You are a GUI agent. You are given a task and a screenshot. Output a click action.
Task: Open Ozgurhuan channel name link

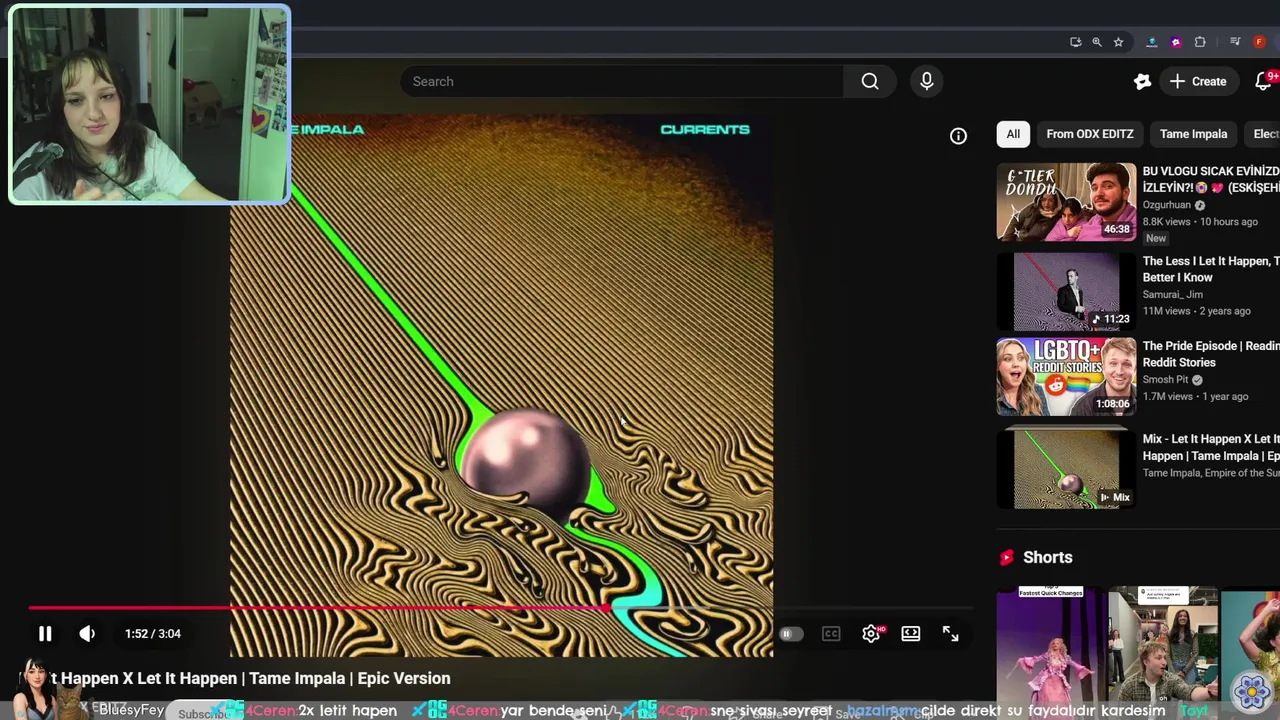point(1167,205)
